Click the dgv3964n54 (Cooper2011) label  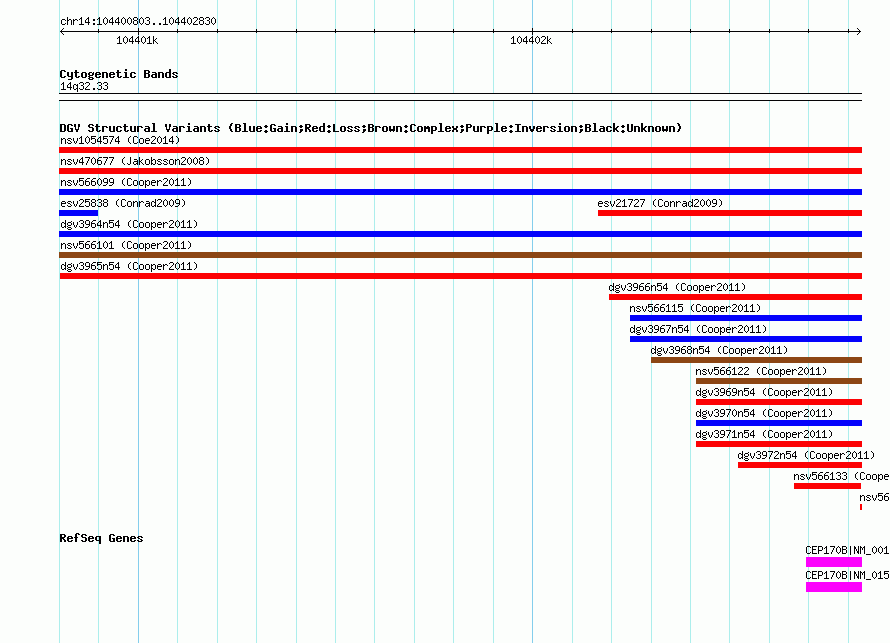129,224
